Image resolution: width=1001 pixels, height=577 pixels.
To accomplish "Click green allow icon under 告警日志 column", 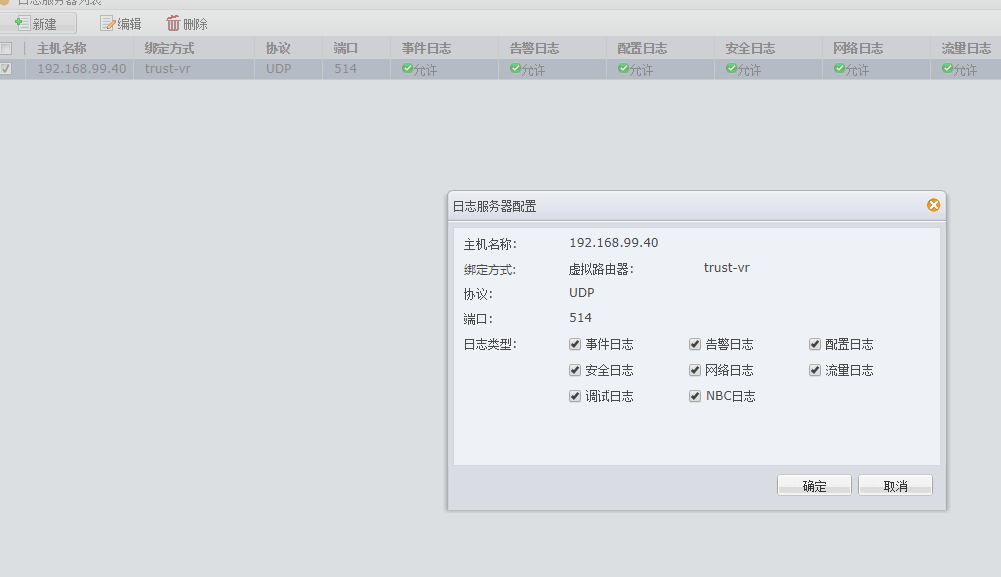I will (x=515, y=69).
